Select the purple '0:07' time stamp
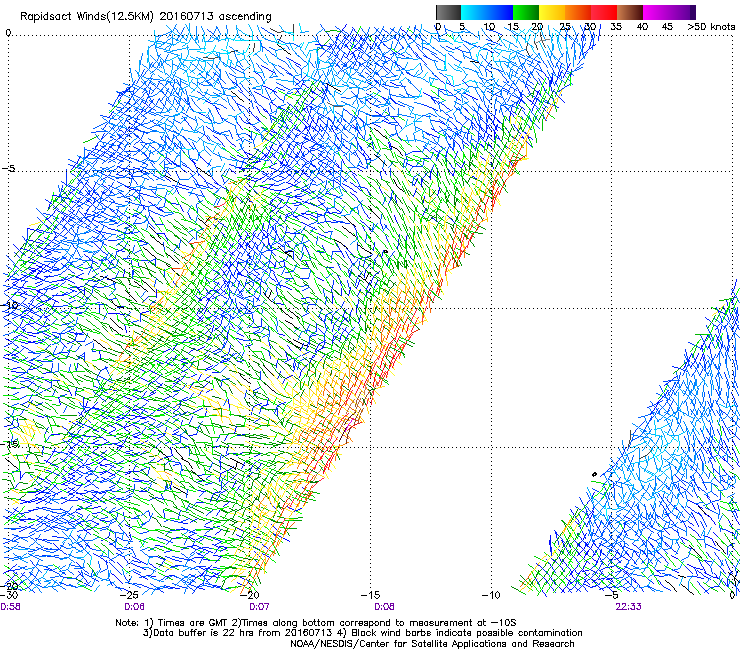The width and height of the screenshot is (740, 650). (259, 607)
